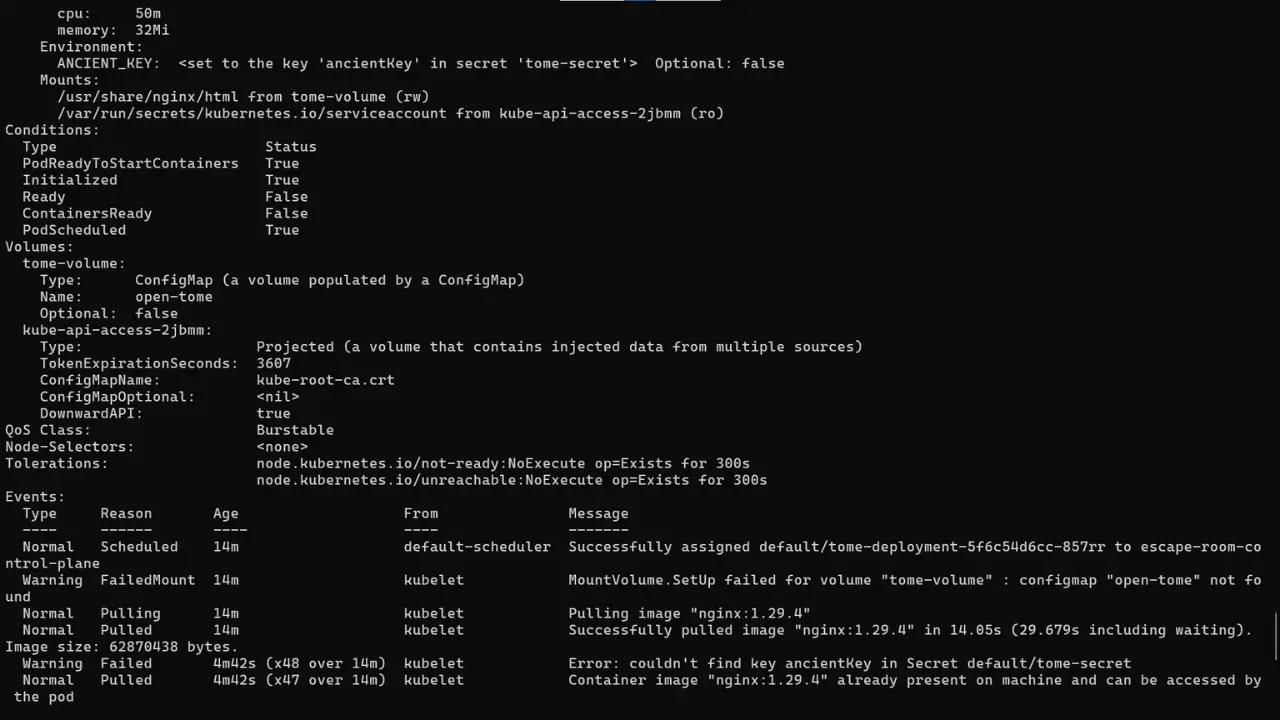Click the open-tome volume name value
The image size is (1280, 720).
[174, 297]
